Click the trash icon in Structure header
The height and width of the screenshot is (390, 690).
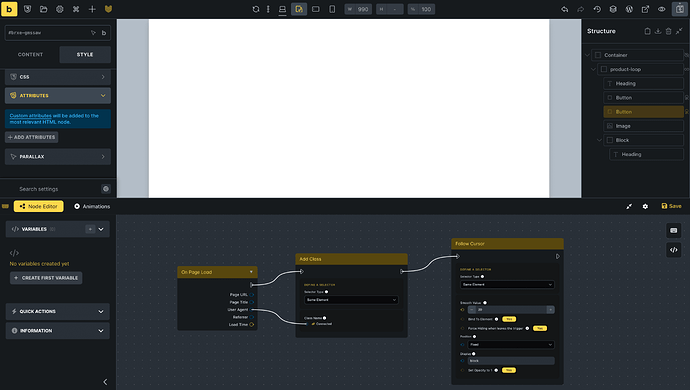pyautogui.click(x=668, y=31)
